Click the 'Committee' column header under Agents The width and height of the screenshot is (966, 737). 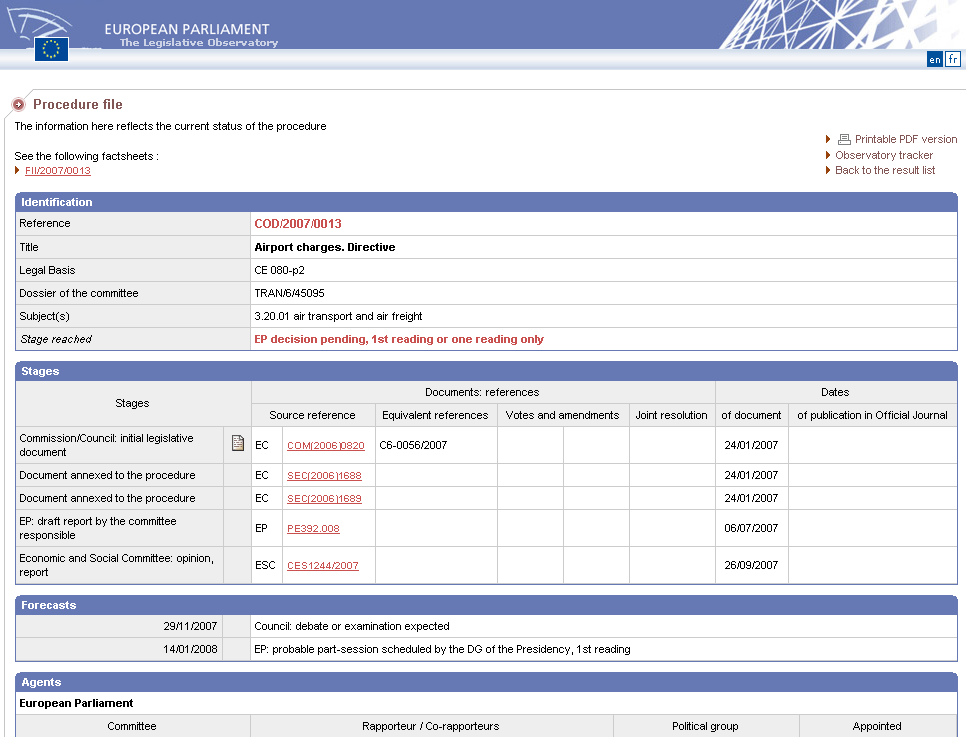[x=132, y=727]
